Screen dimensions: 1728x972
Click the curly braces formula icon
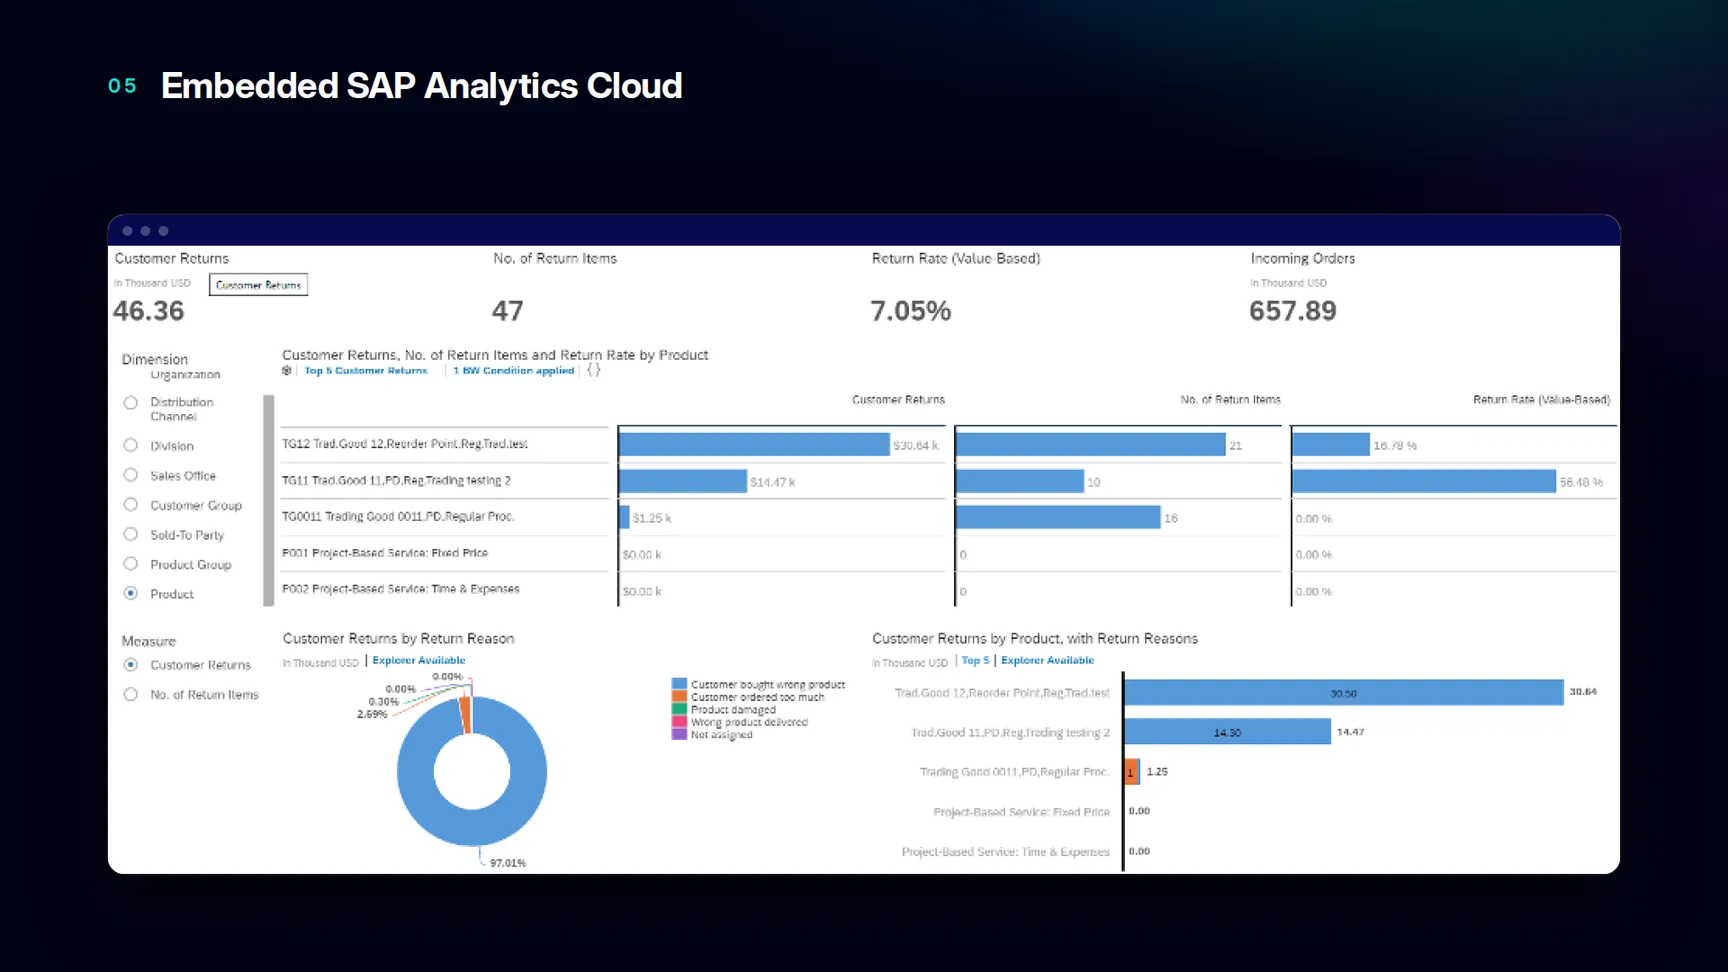pos(593,370)
